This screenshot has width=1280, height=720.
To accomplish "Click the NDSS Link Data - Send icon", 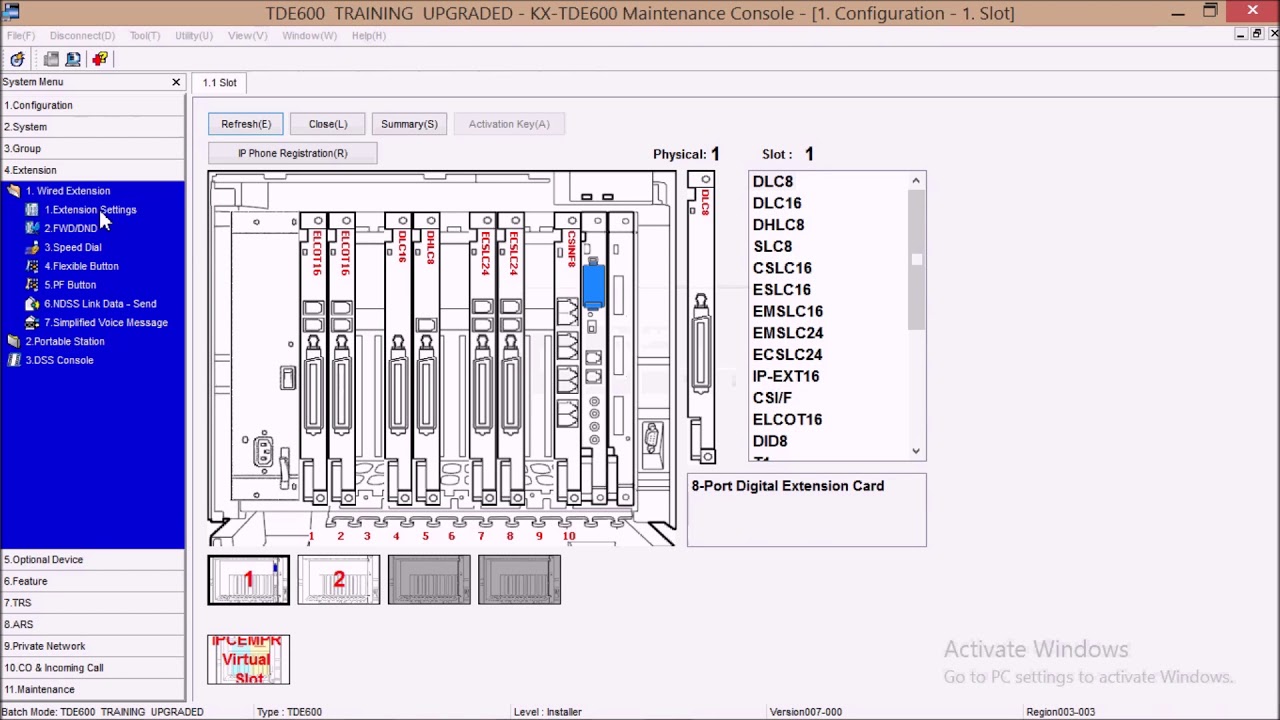I will [32, 304].
